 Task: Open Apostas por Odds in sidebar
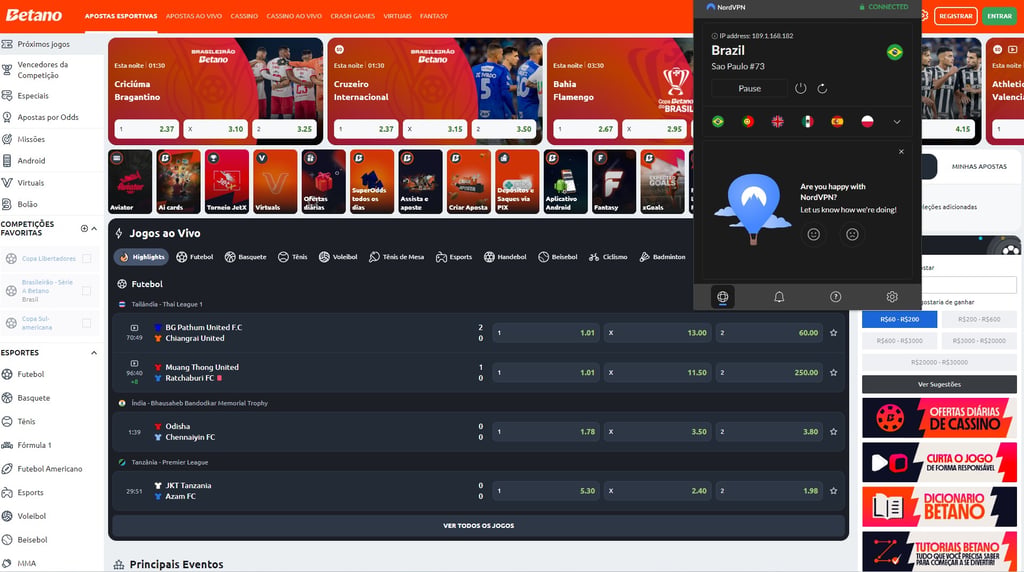(x=48, y=118)
